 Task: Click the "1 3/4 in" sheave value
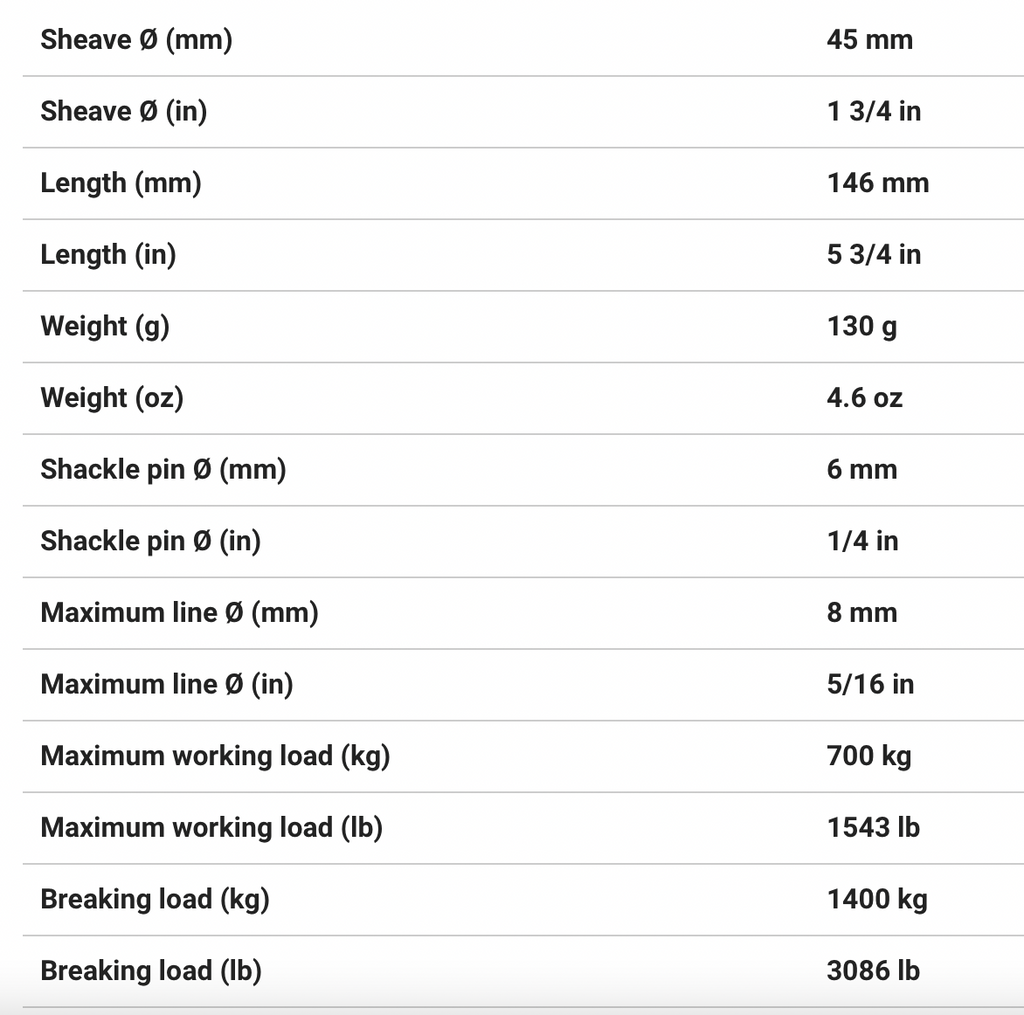pyautogui.click(x=873, y=111)
